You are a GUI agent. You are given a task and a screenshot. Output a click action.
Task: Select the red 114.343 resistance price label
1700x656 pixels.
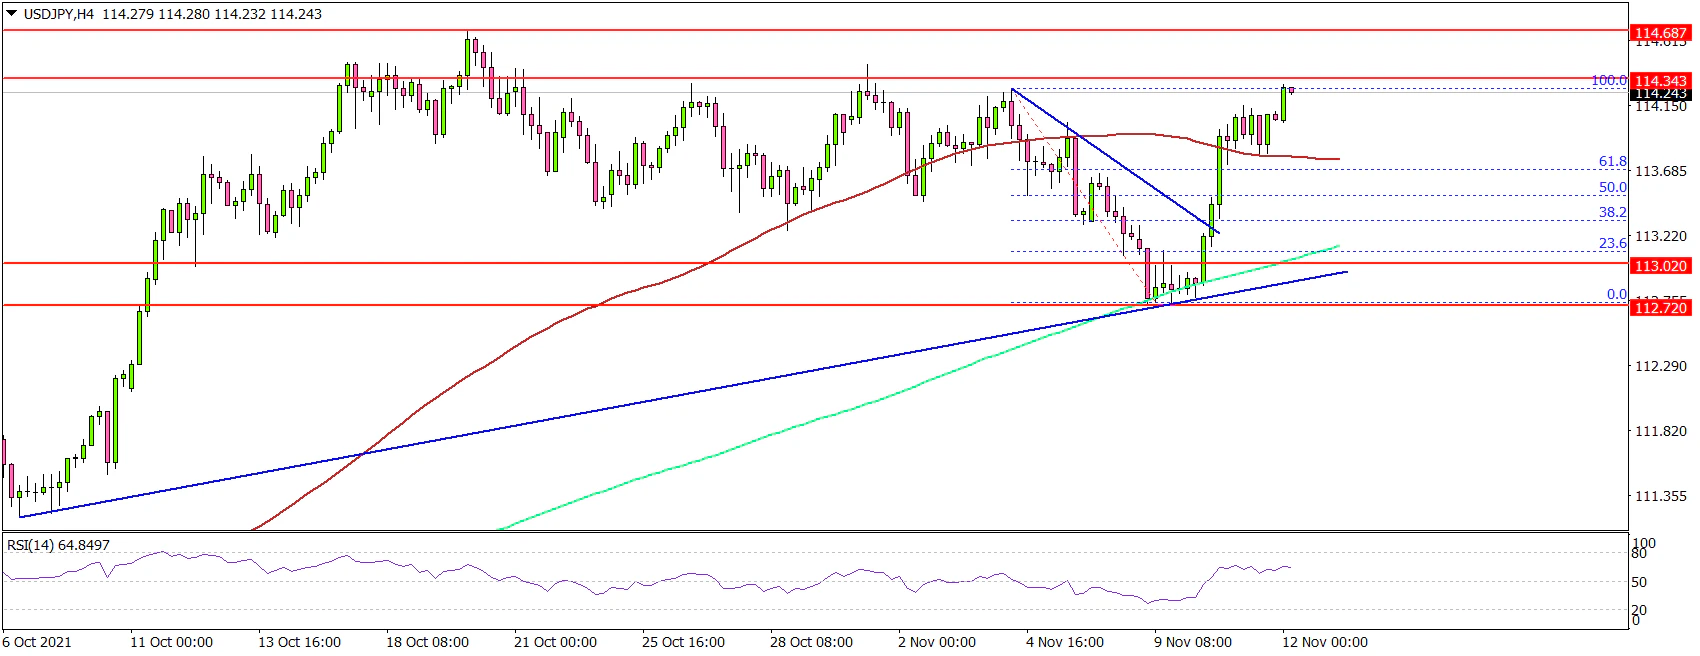point(1660,80)
